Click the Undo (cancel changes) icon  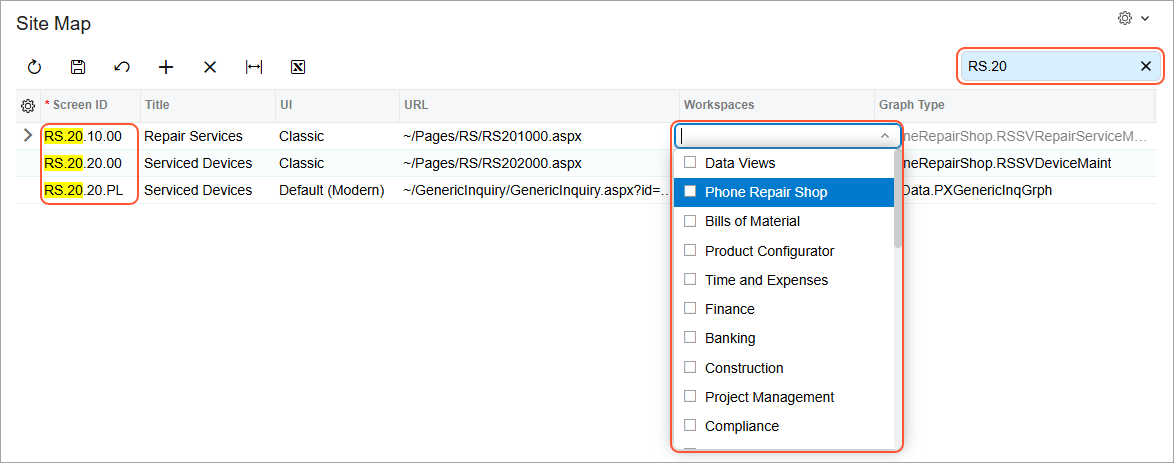click(122, 67)
